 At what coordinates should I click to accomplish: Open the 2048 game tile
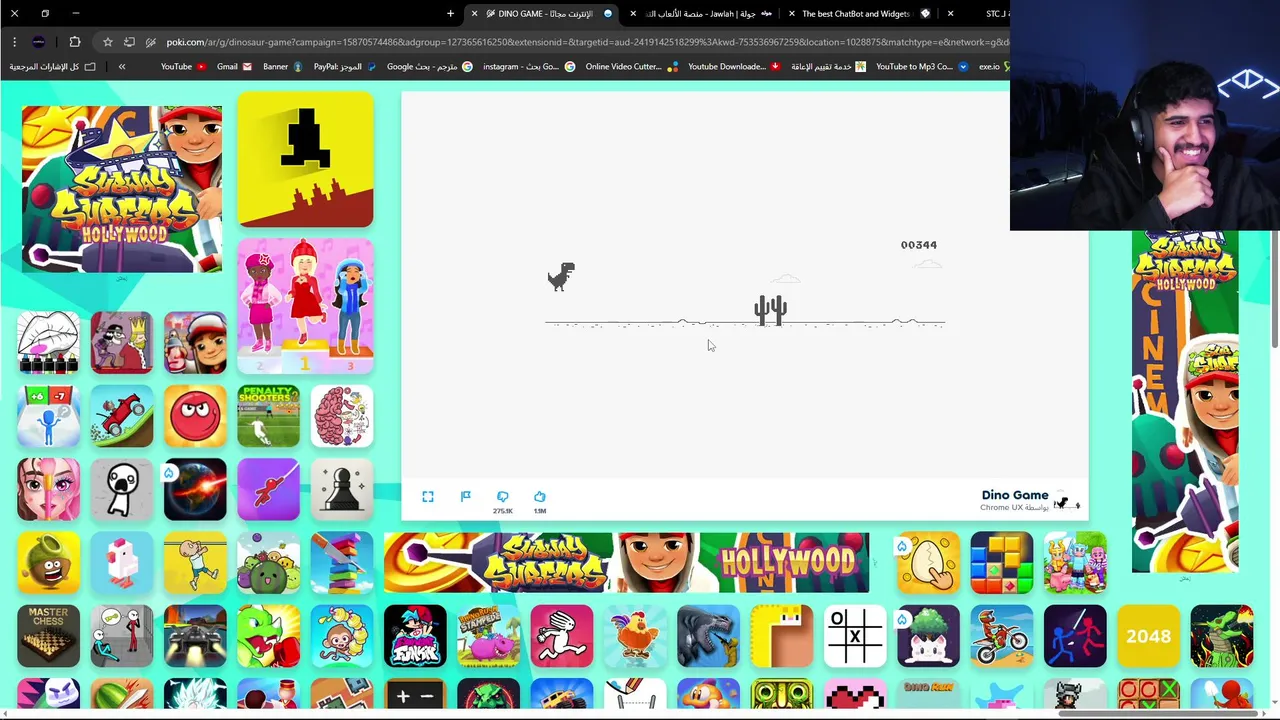coord(1148,636)
